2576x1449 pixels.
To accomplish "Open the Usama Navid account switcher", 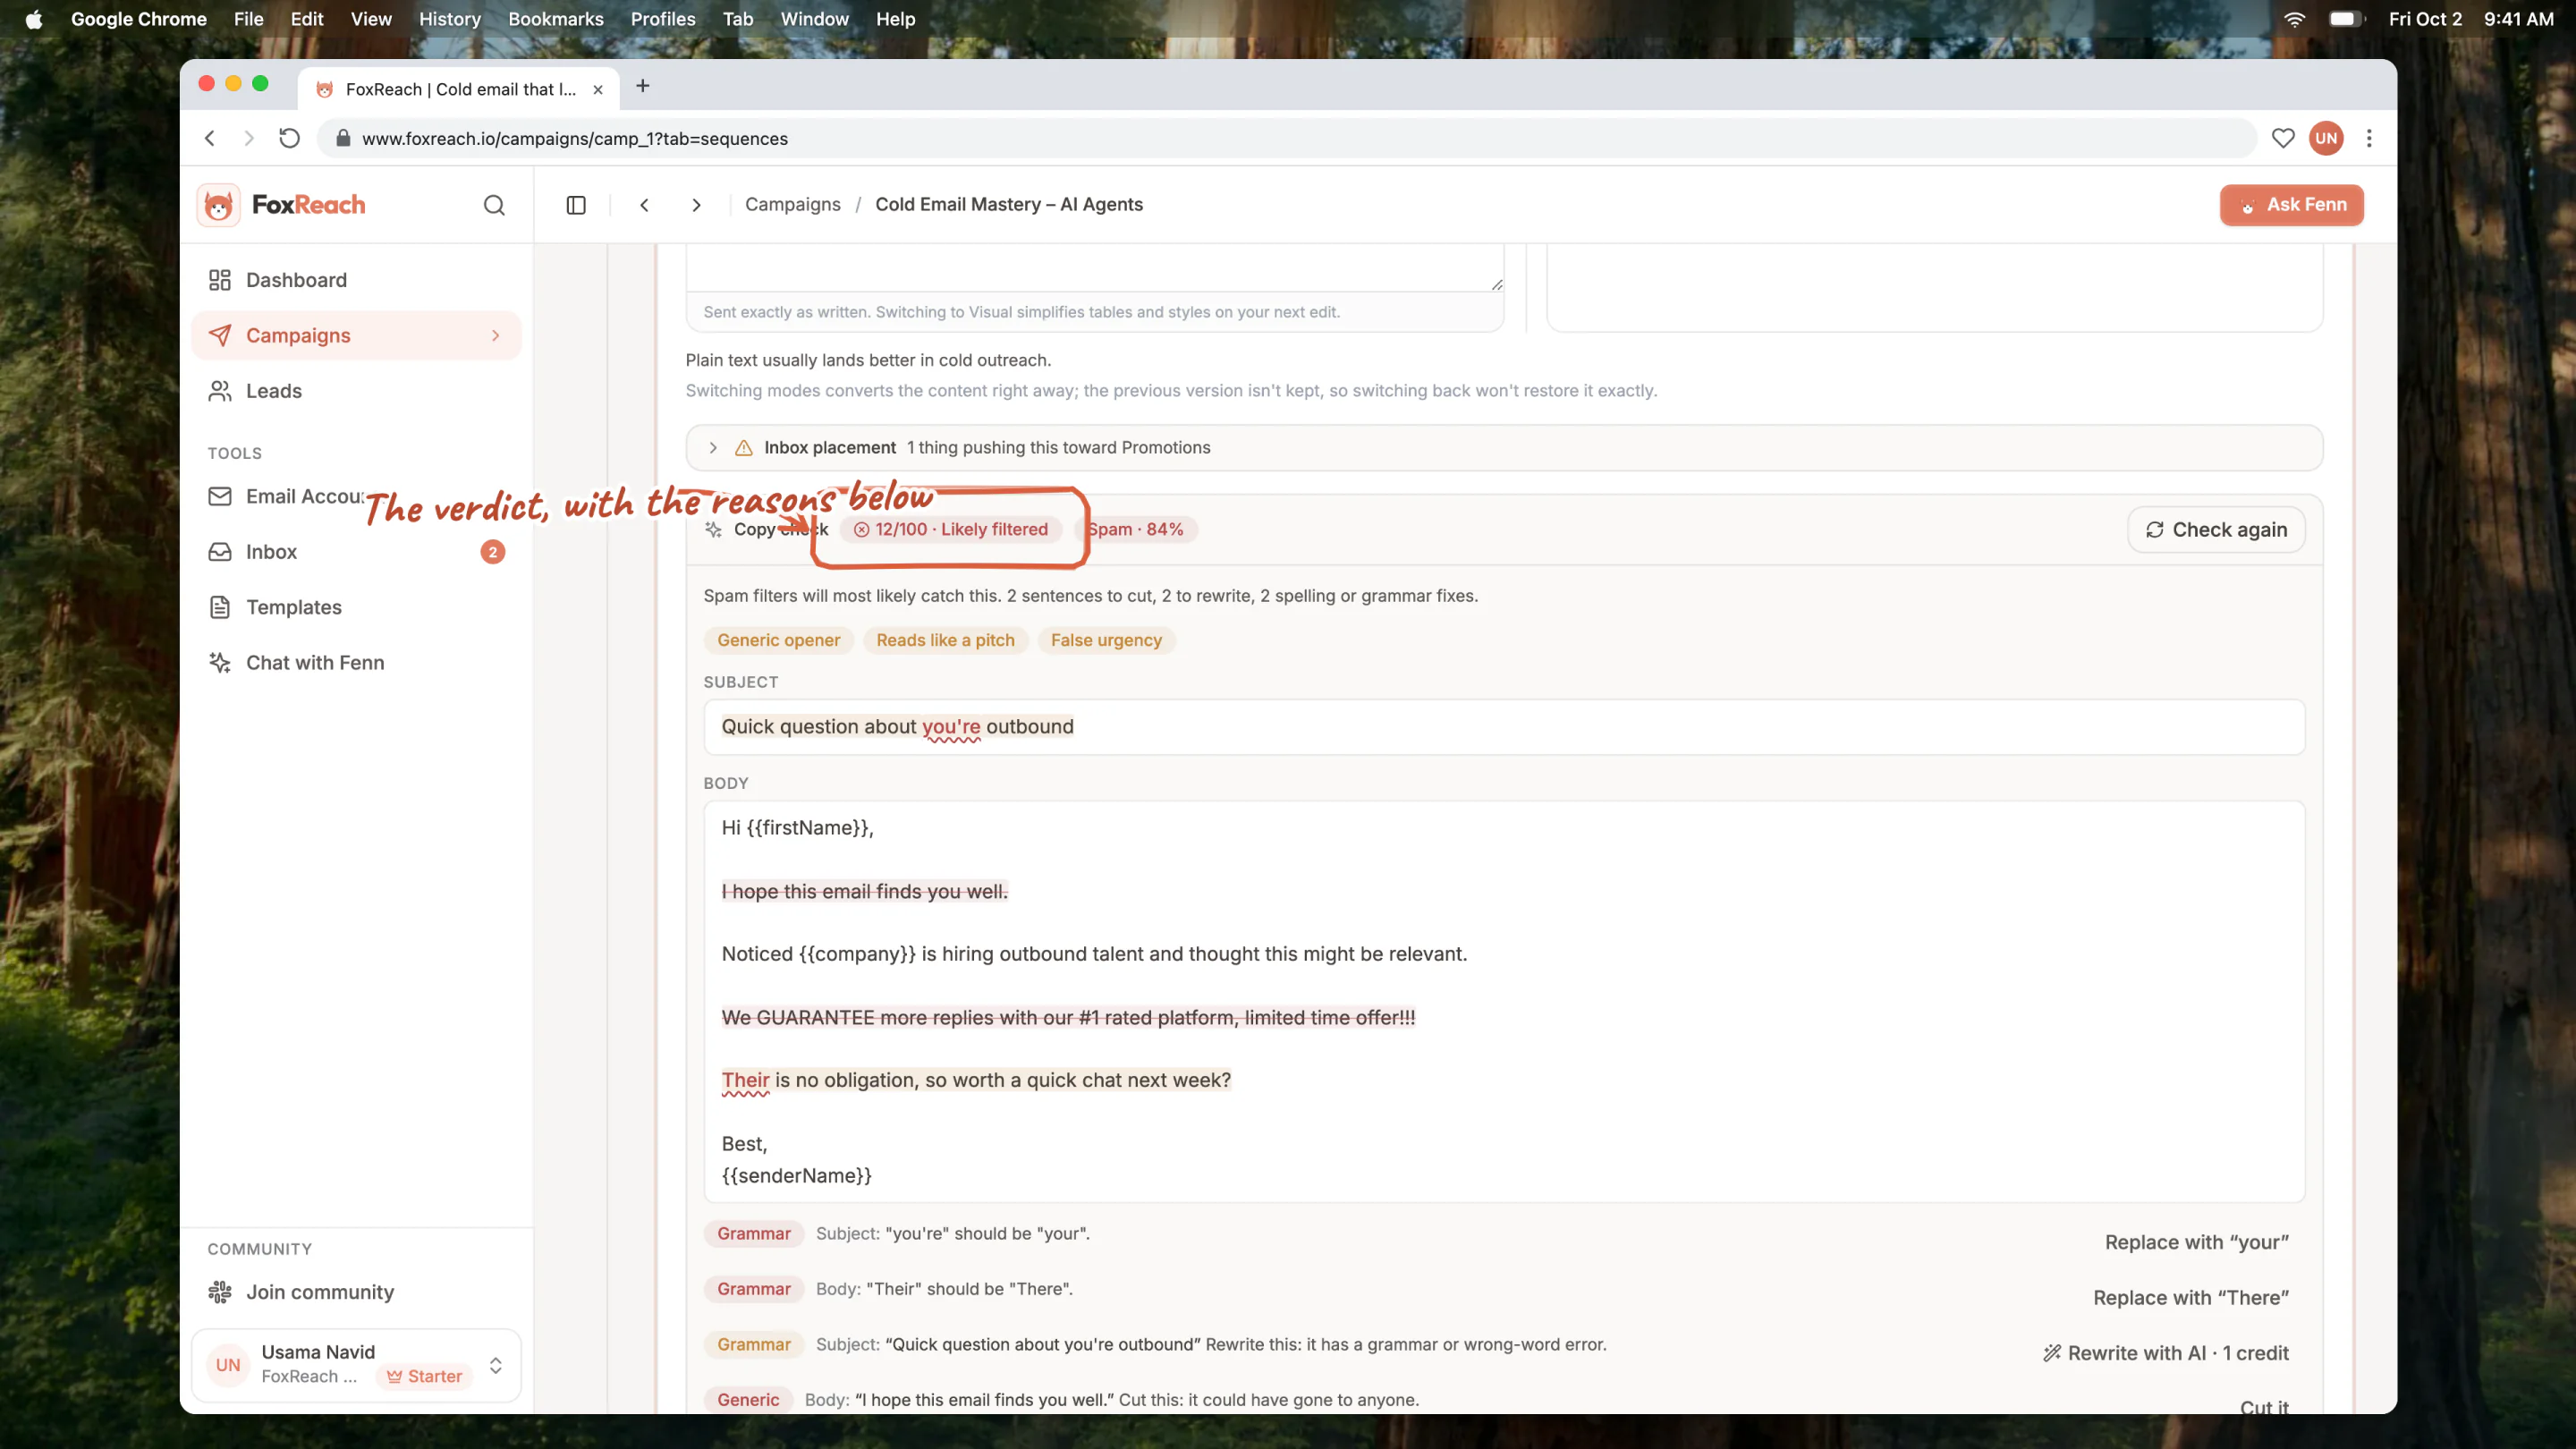I will tap(356, 1365).
